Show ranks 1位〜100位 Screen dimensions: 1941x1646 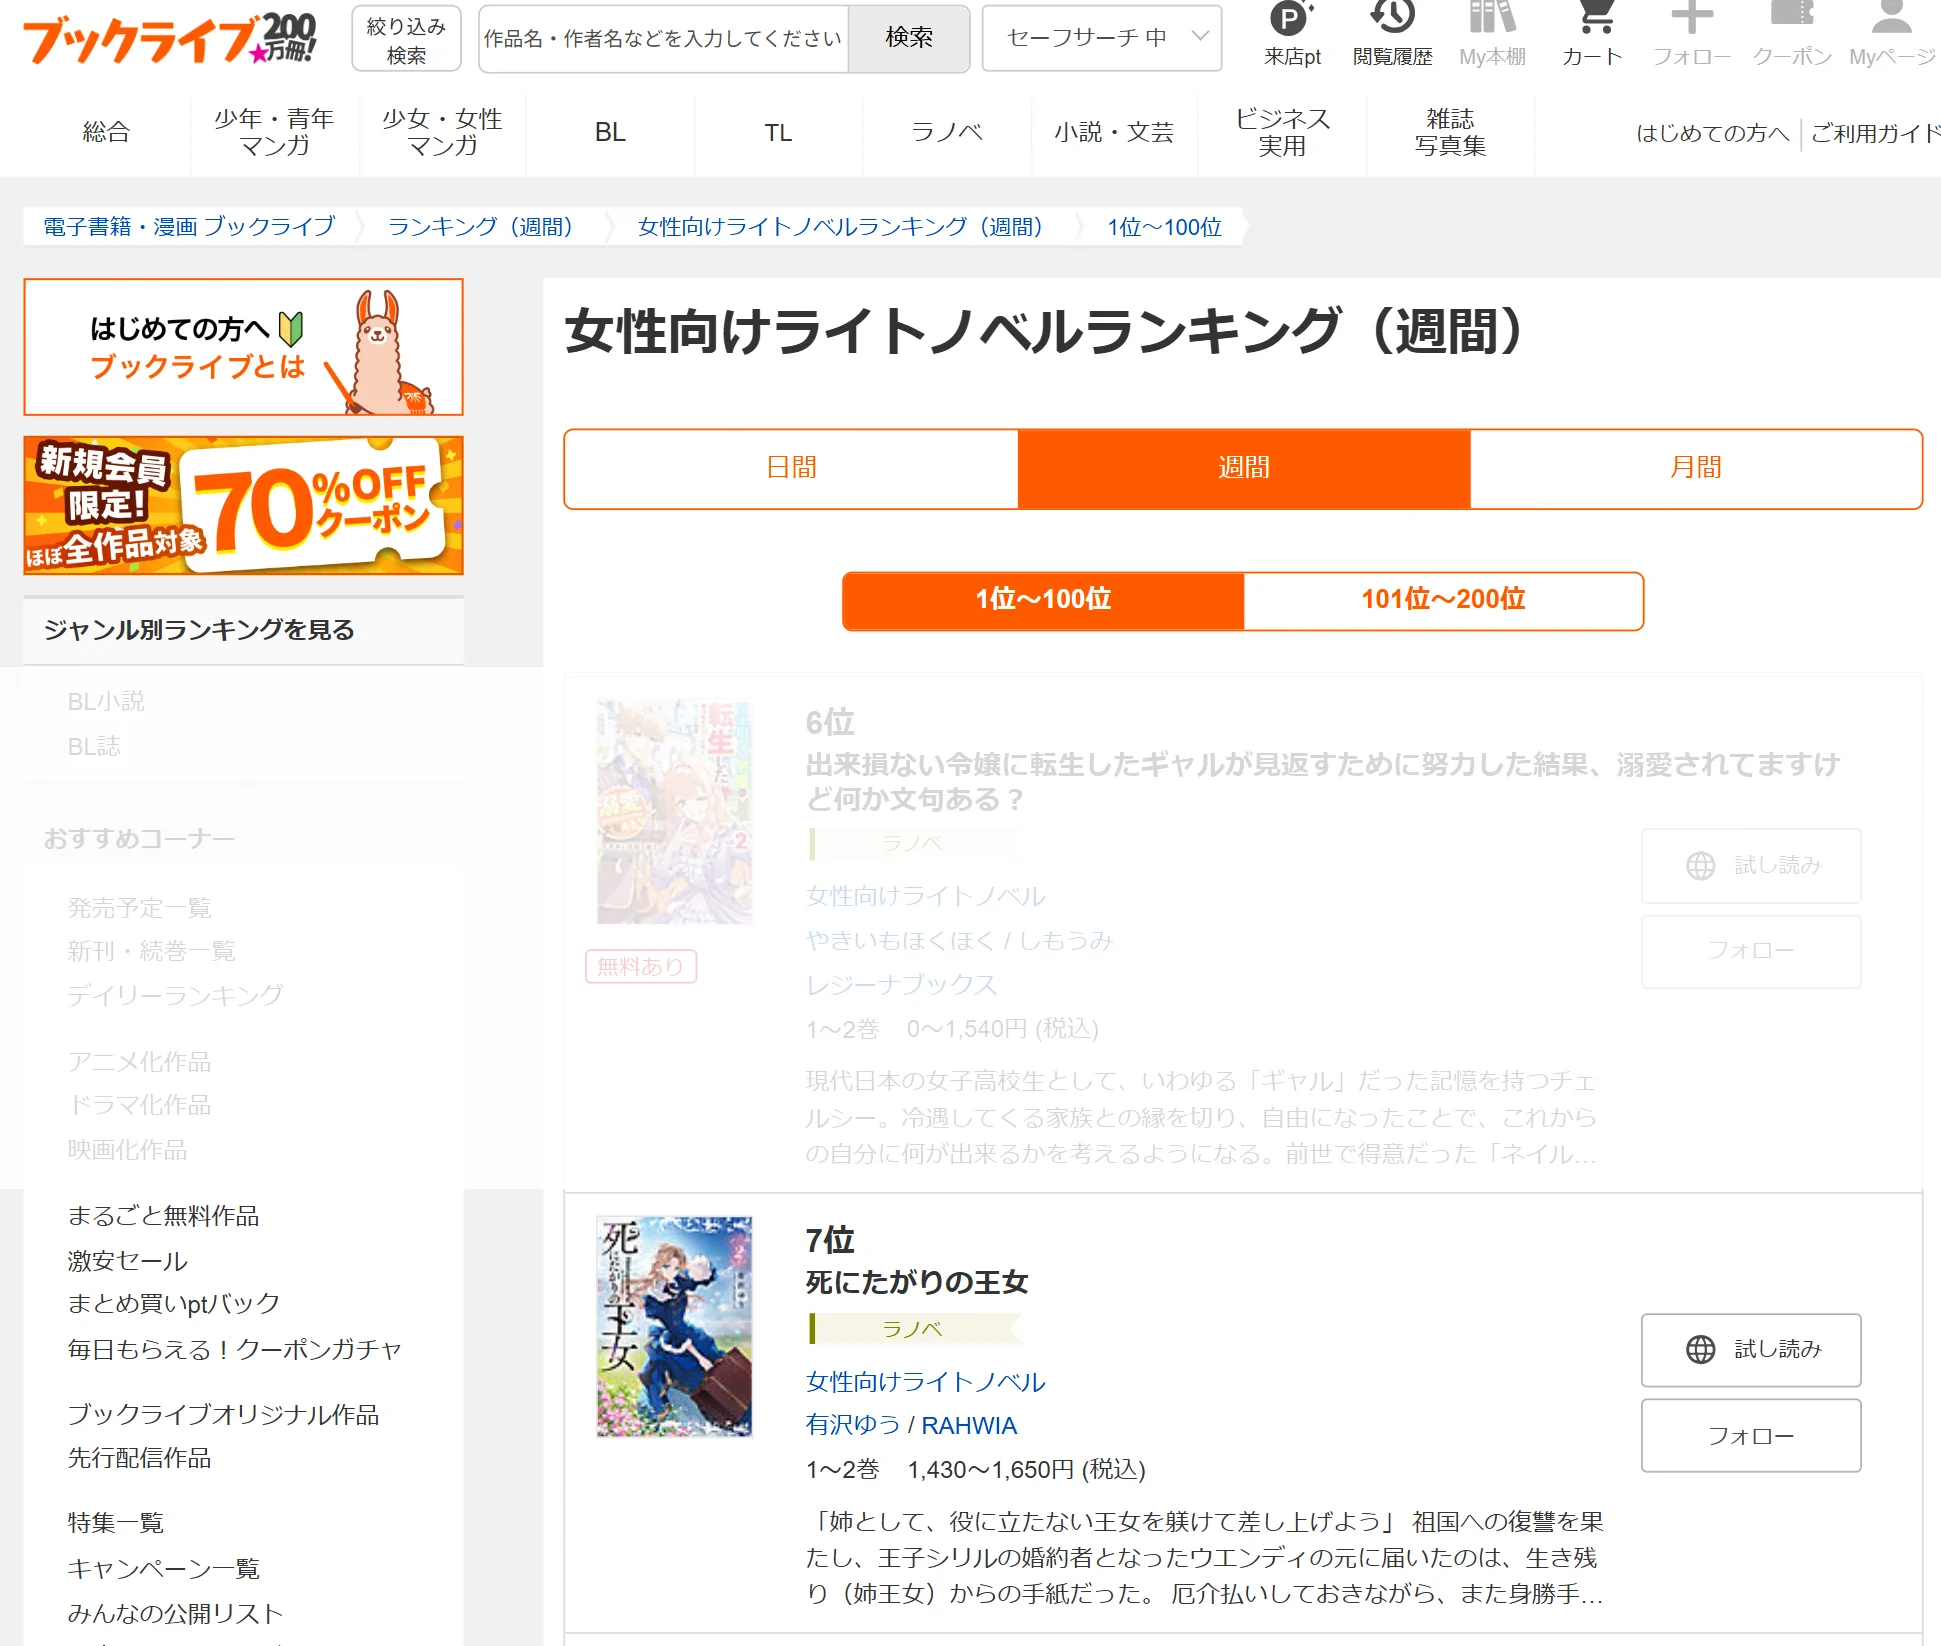(x=1043, y=600)
